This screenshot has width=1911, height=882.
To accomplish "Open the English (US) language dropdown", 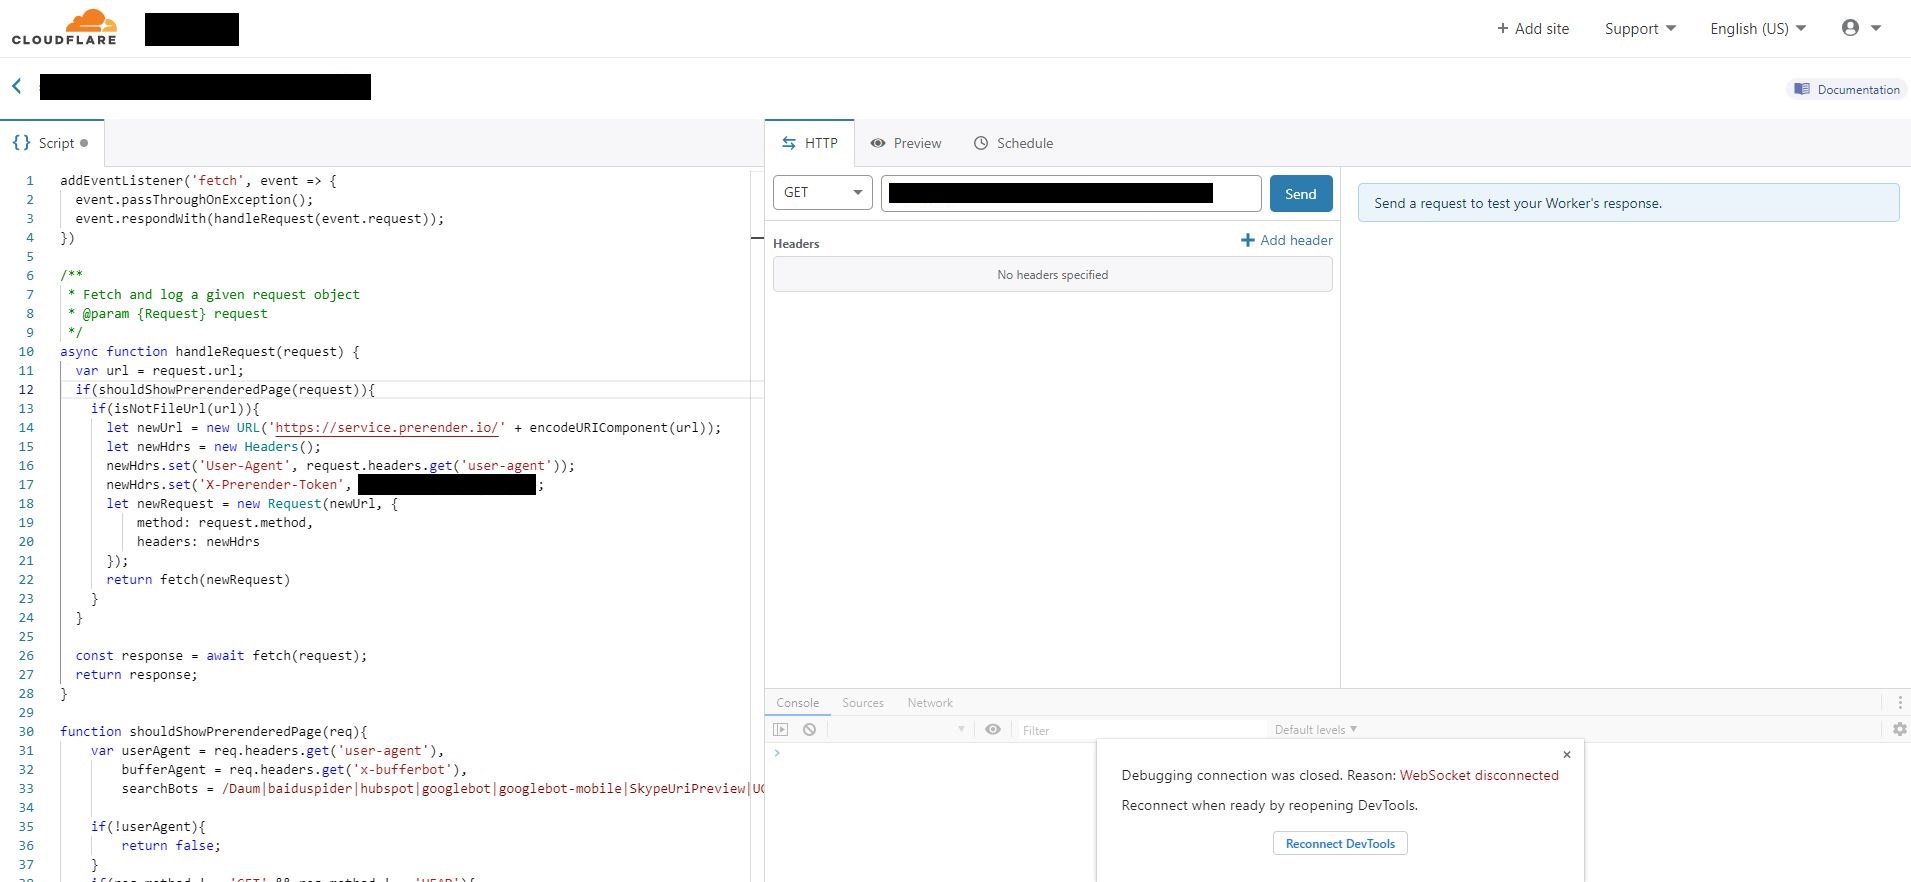I will 1758,29.
